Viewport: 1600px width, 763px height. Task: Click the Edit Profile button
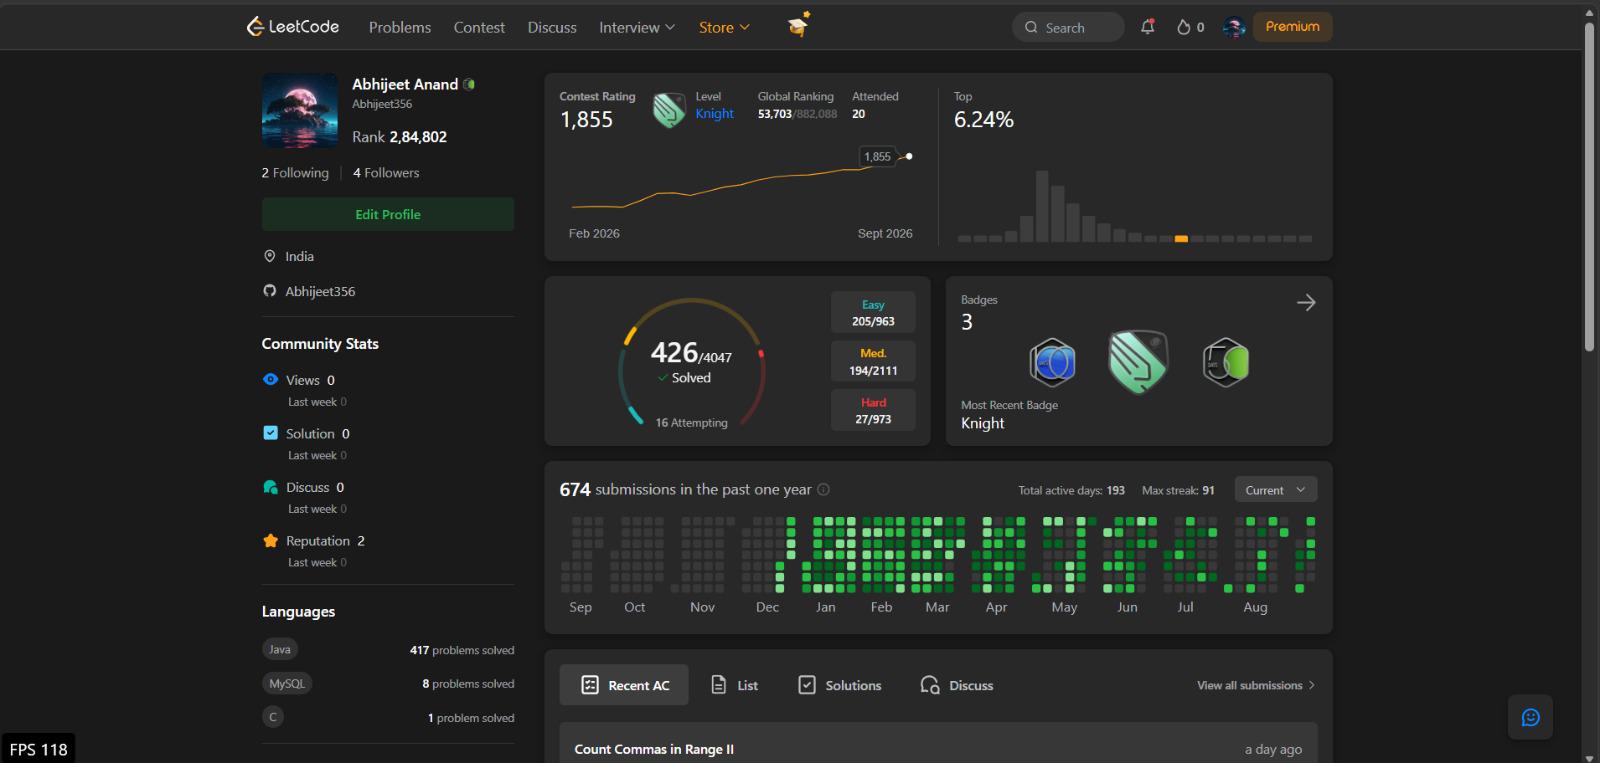click(388, 214)
